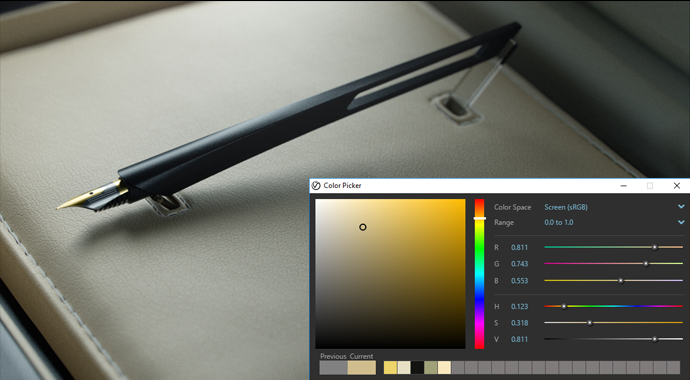
Task: Minimize the Color Picker window
Action: (x=624, y=186)
